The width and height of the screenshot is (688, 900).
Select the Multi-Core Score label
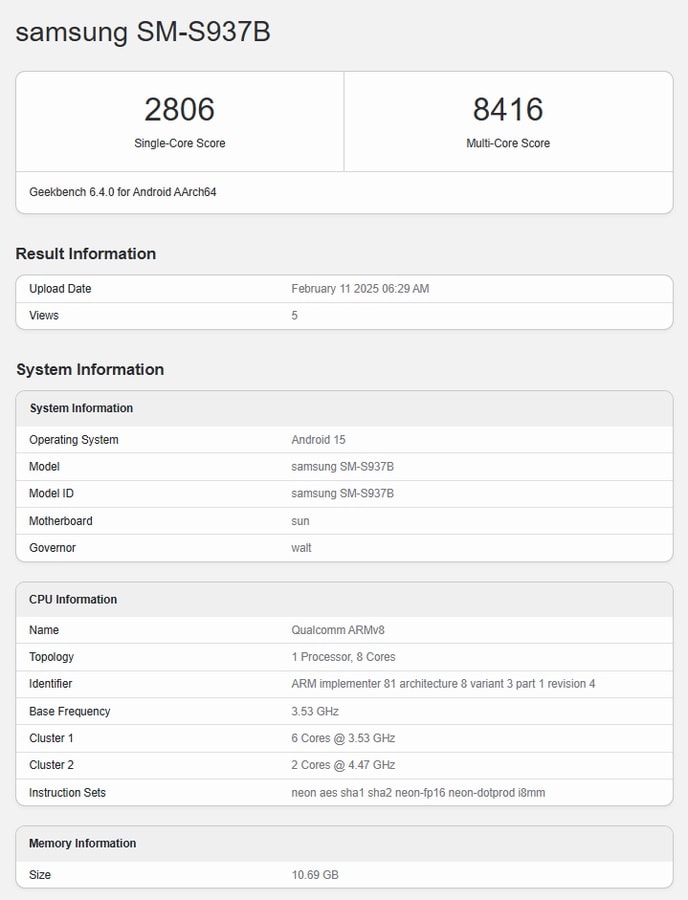click(508, 143)
